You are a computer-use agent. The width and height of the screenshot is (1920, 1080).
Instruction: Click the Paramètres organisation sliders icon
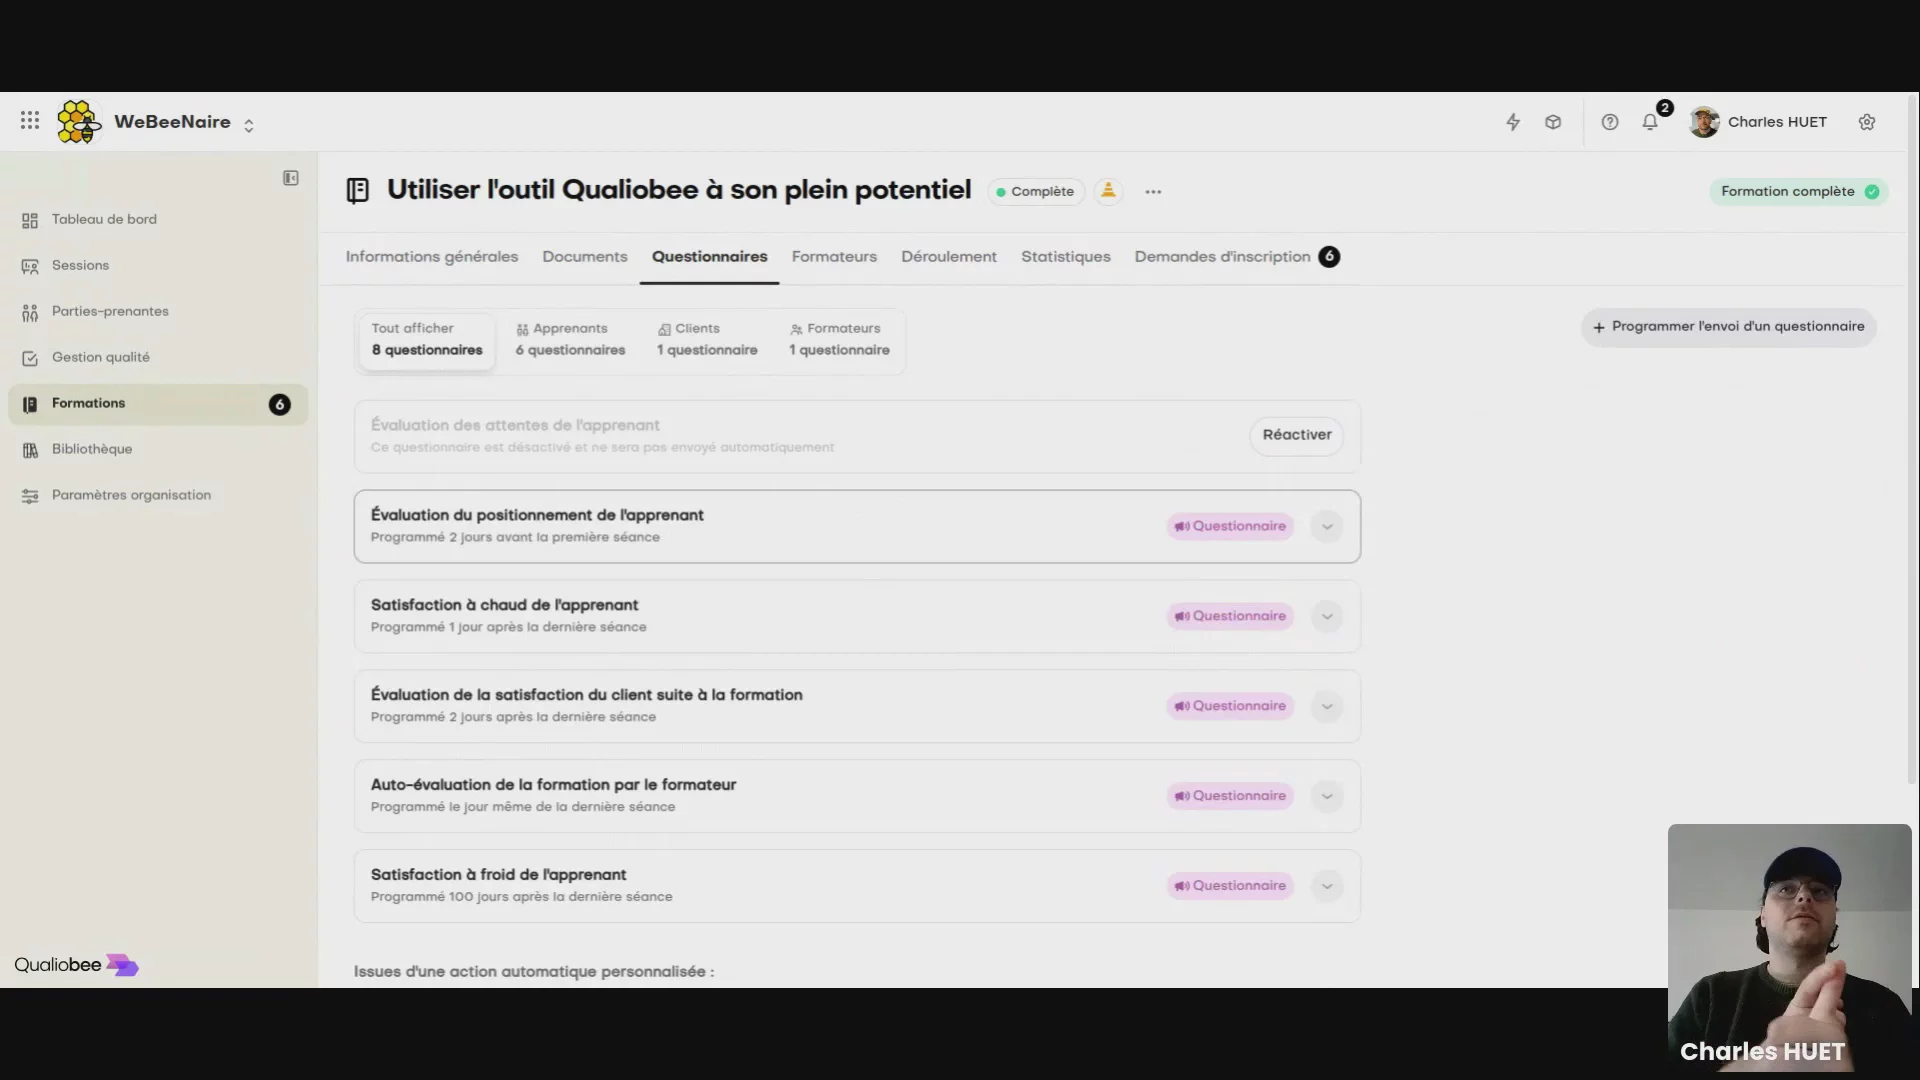(30, 497)
